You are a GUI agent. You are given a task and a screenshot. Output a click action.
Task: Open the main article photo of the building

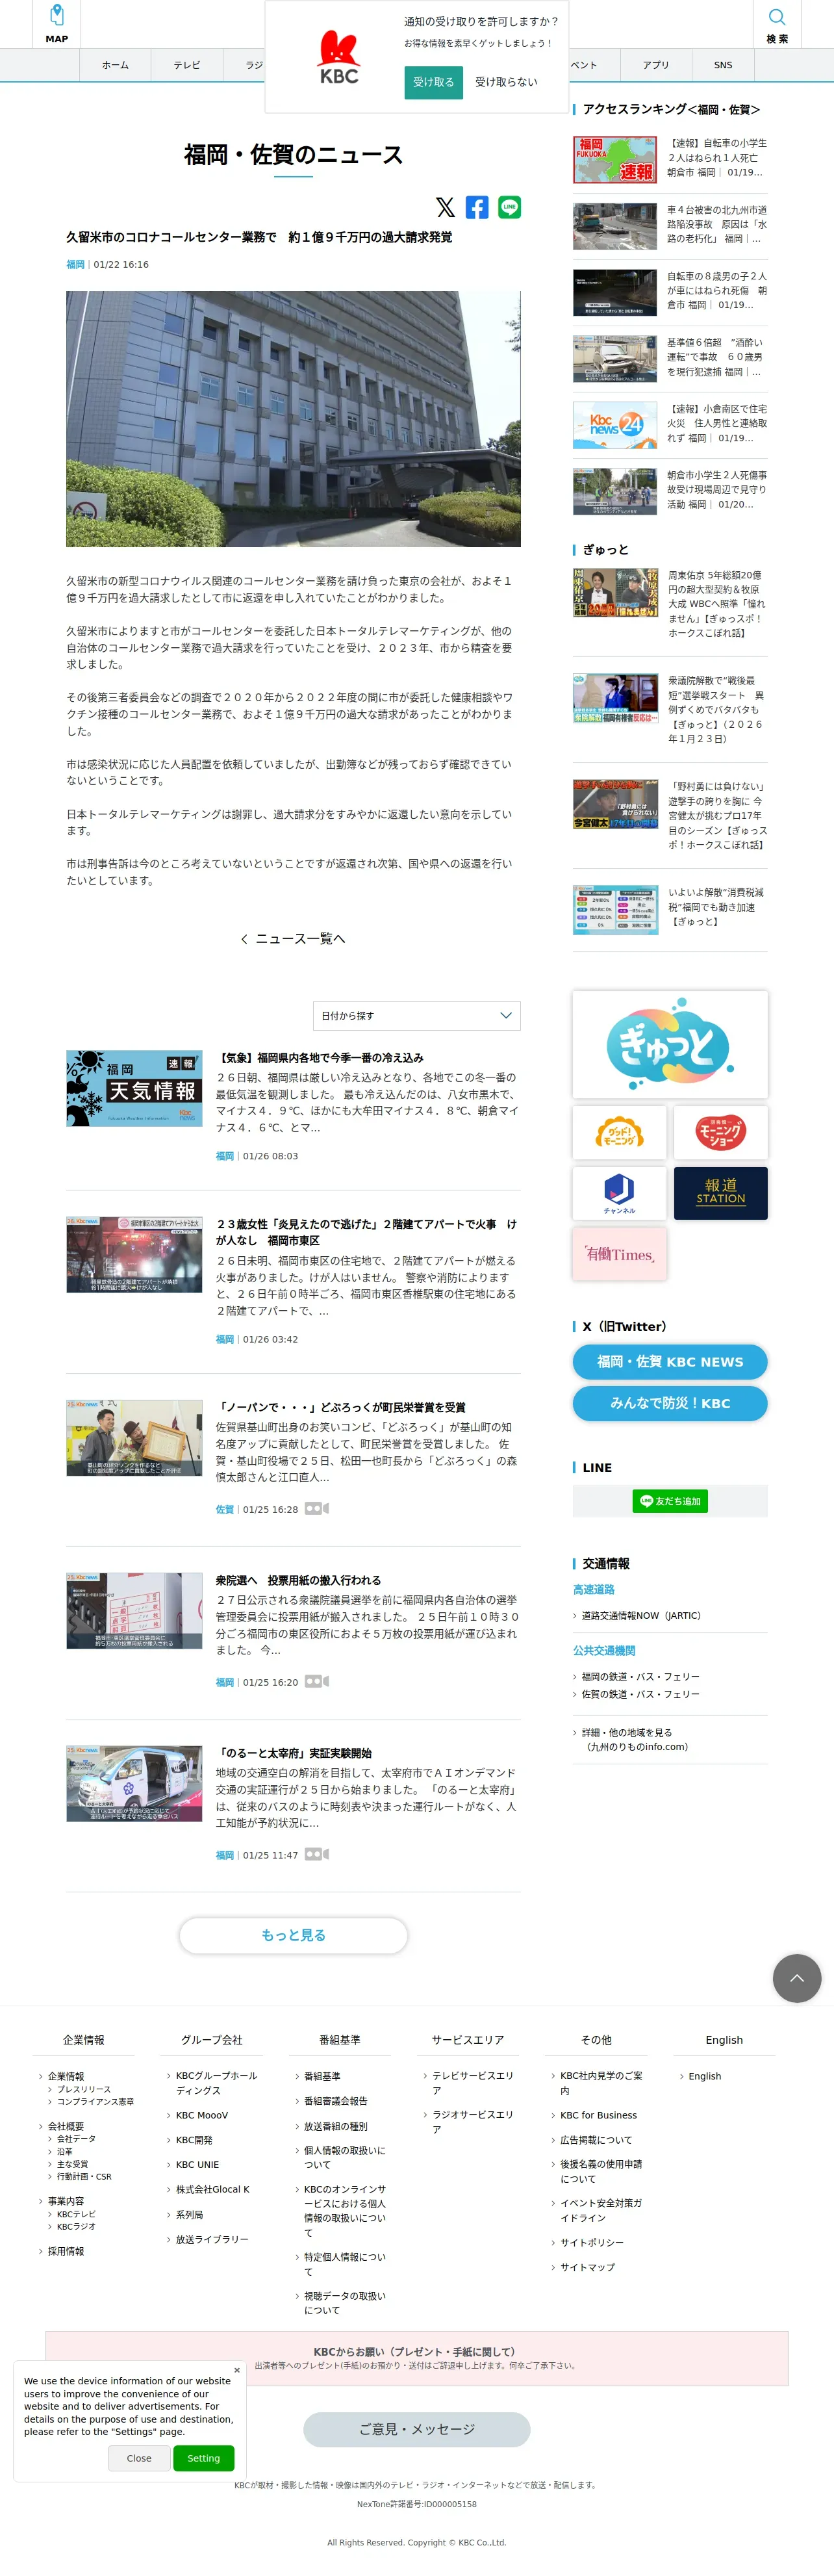point(293,419)
